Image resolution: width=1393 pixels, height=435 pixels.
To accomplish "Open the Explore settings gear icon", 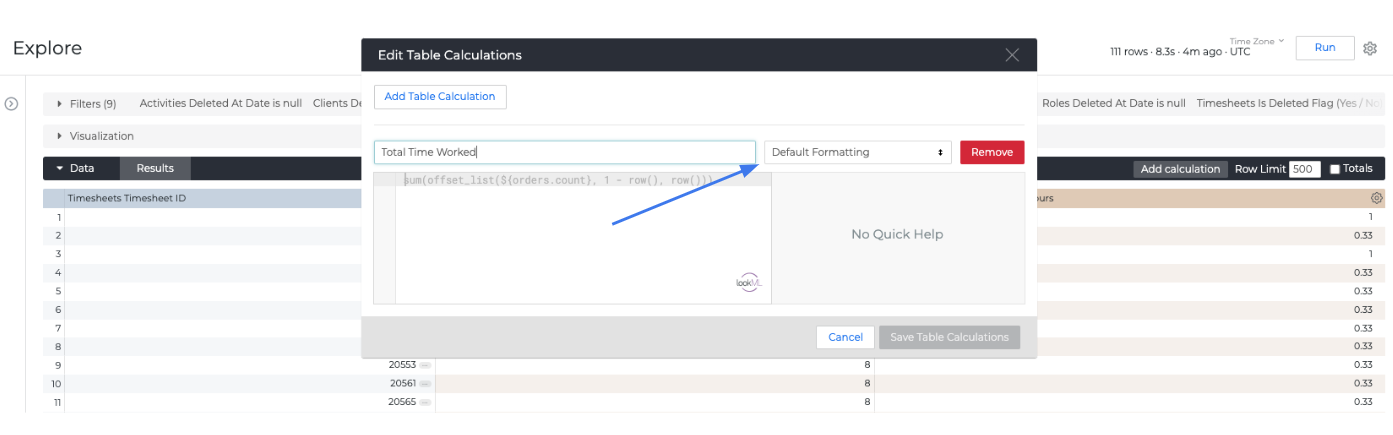I will pos(1370,48).
